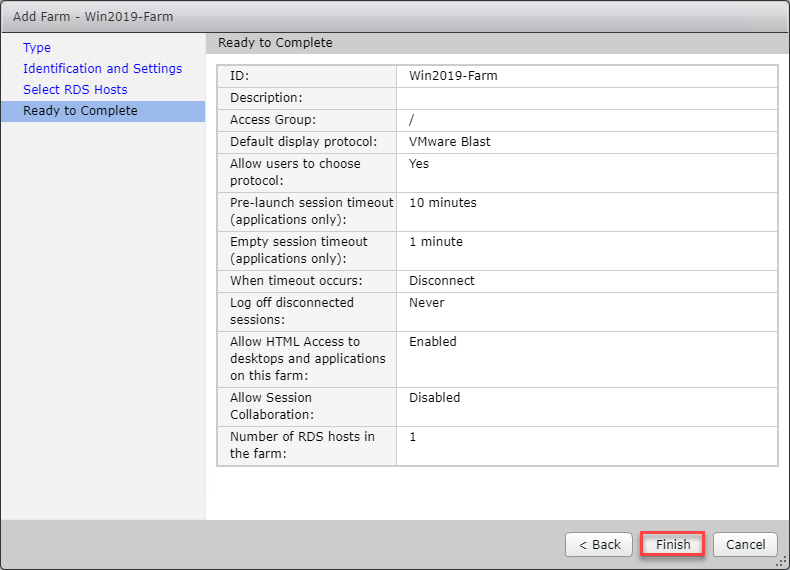Click the 10 minutes pre-launch timeout value
The width and height of the screenshot is (790, 570).
(443, 202)
